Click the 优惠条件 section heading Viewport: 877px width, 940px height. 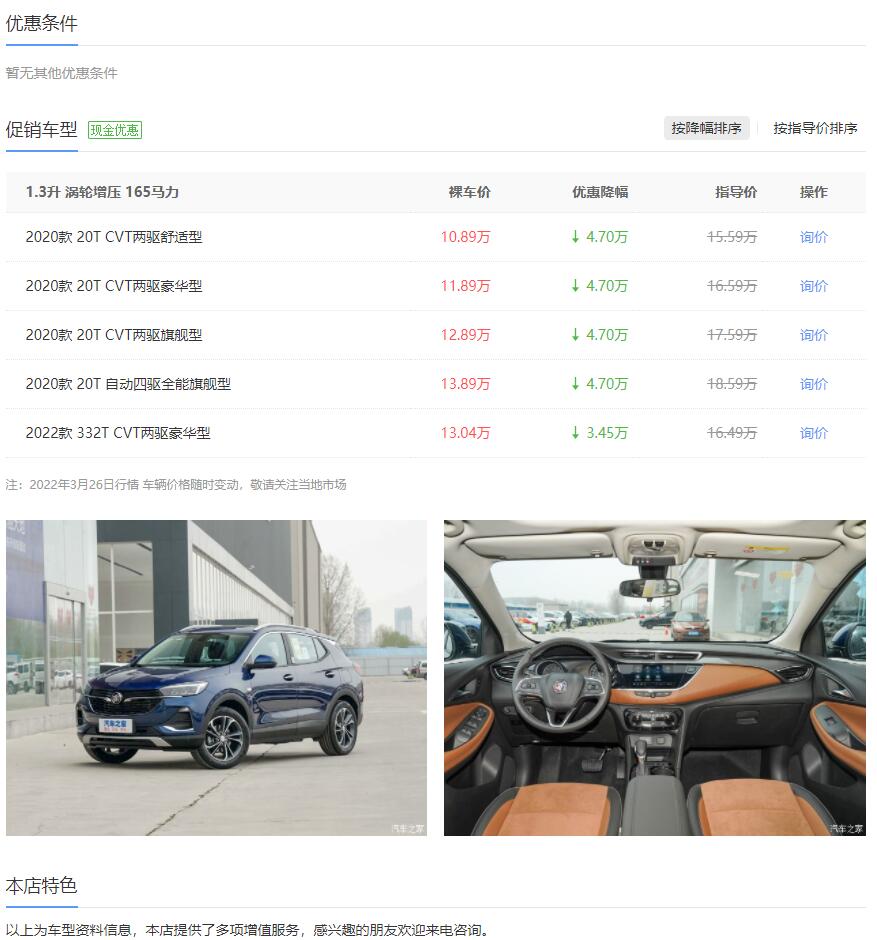[x=41, y=23]
